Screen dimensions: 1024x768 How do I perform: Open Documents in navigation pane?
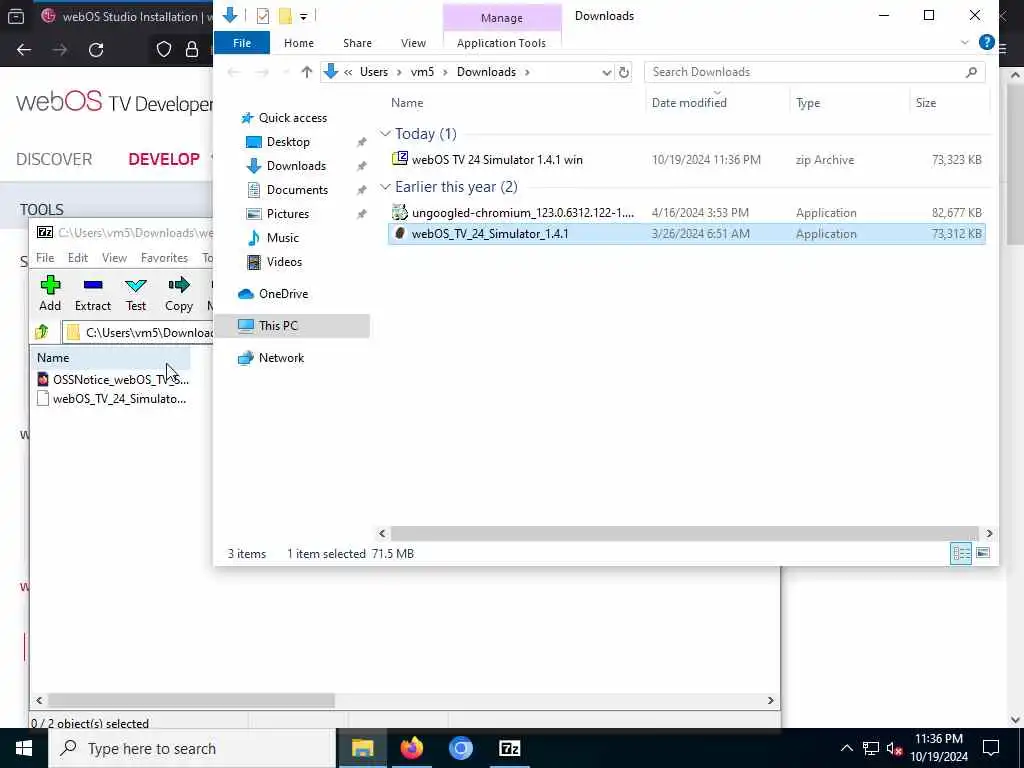297,190
